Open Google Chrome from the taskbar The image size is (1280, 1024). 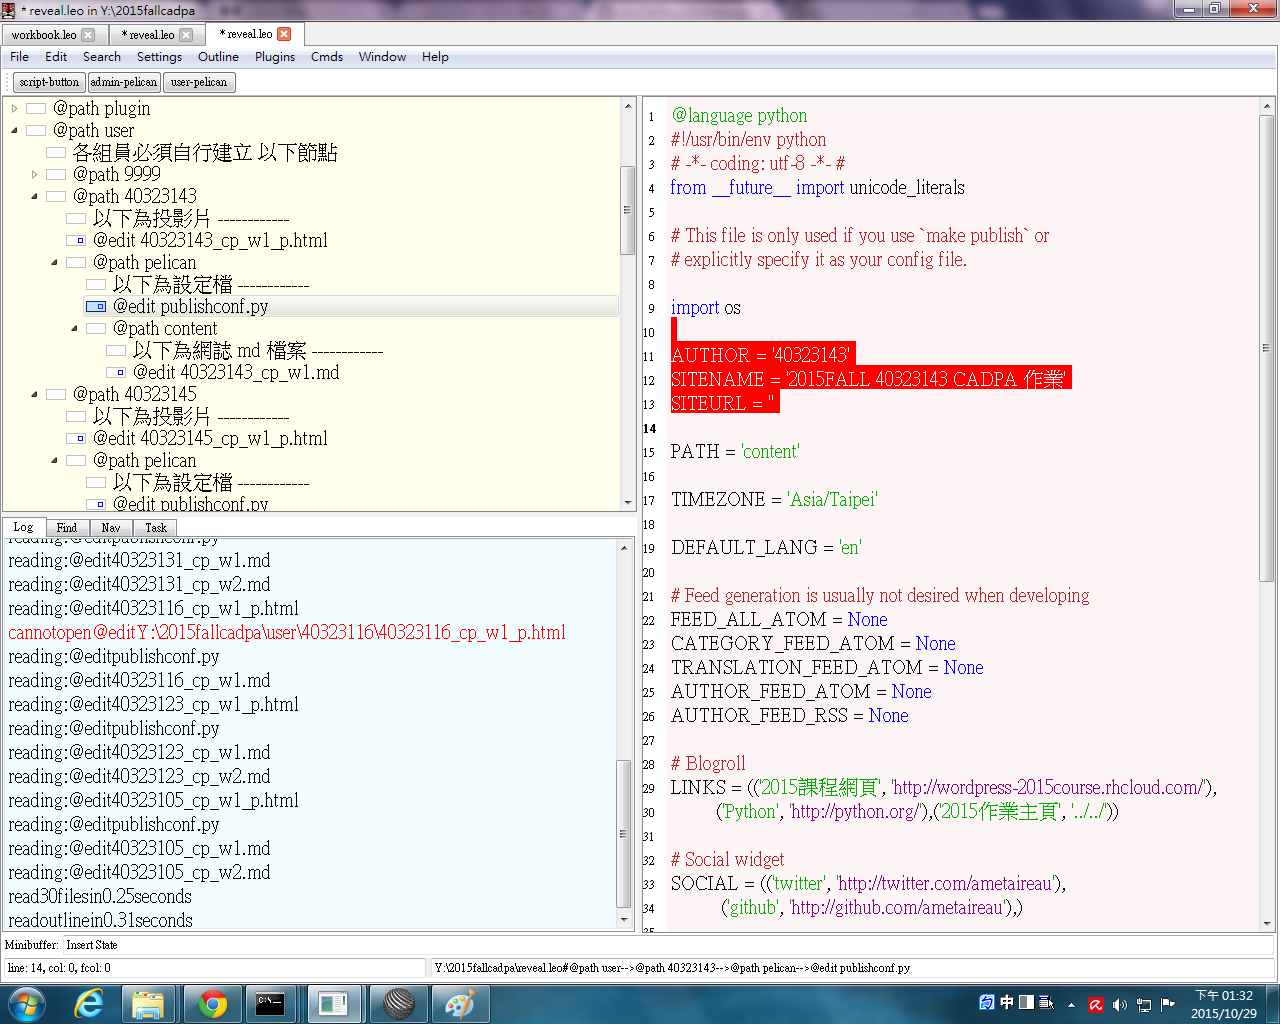click(x=212, y=1003)
